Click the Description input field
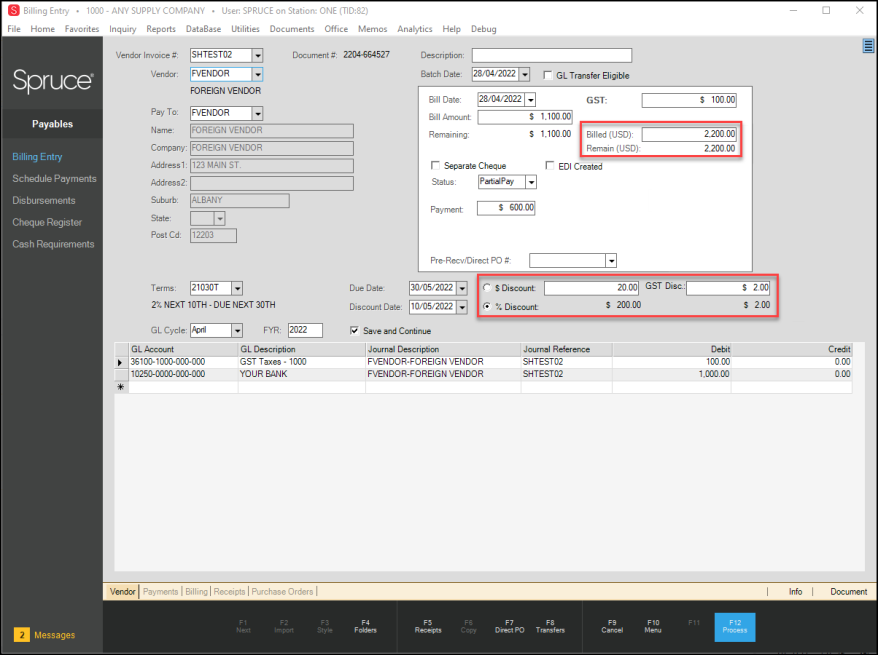 tap(552, 55)
